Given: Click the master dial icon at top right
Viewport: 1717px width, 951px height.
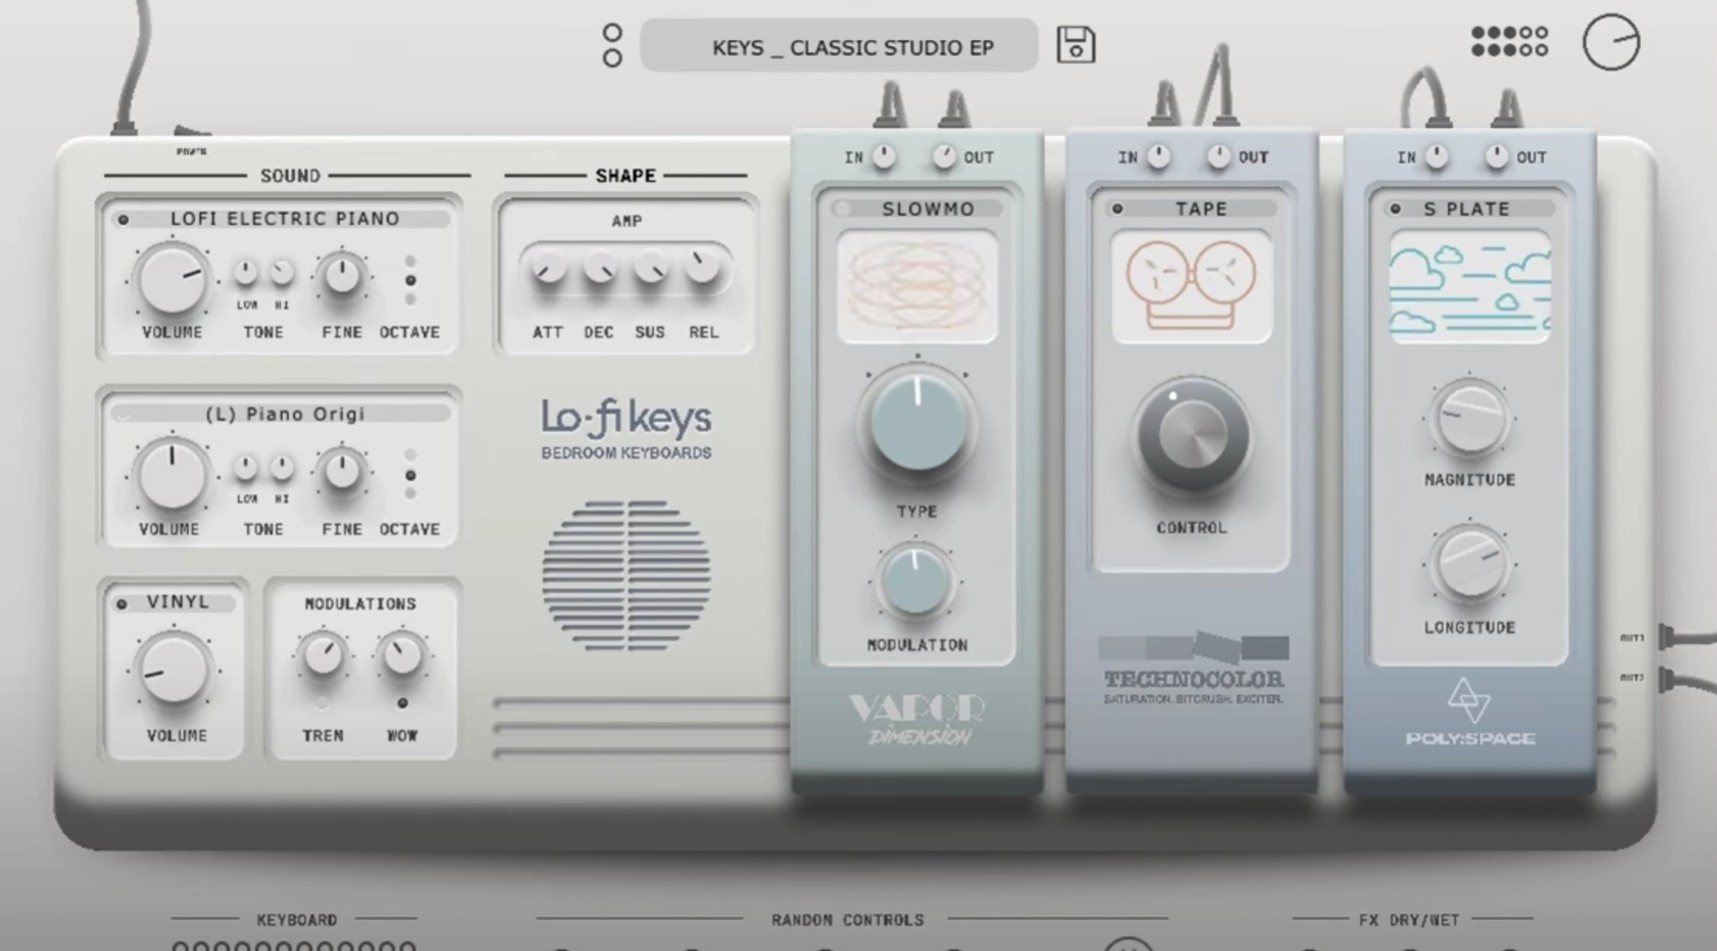Looking at the screenshot, I should click(1611, 42).
